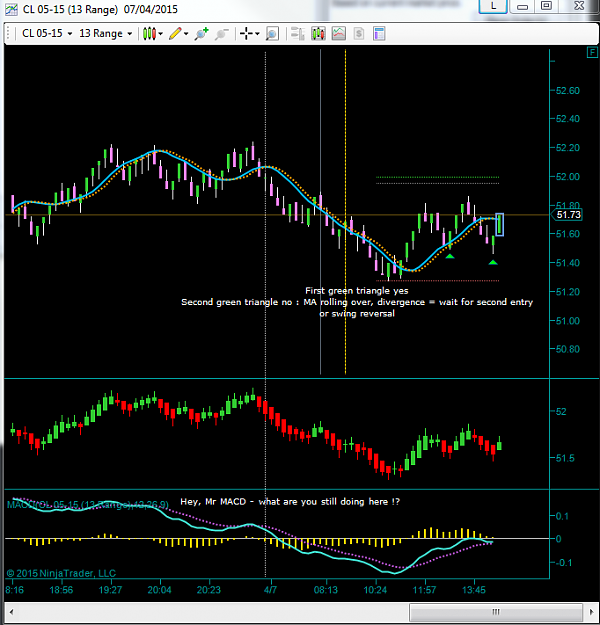Click the MACD indicator label in bottom panel
The image size is (600, 625).
[88, 505]
